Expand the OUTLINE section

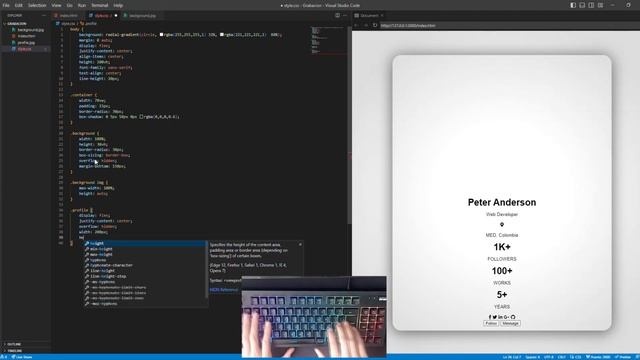point(14,344)
